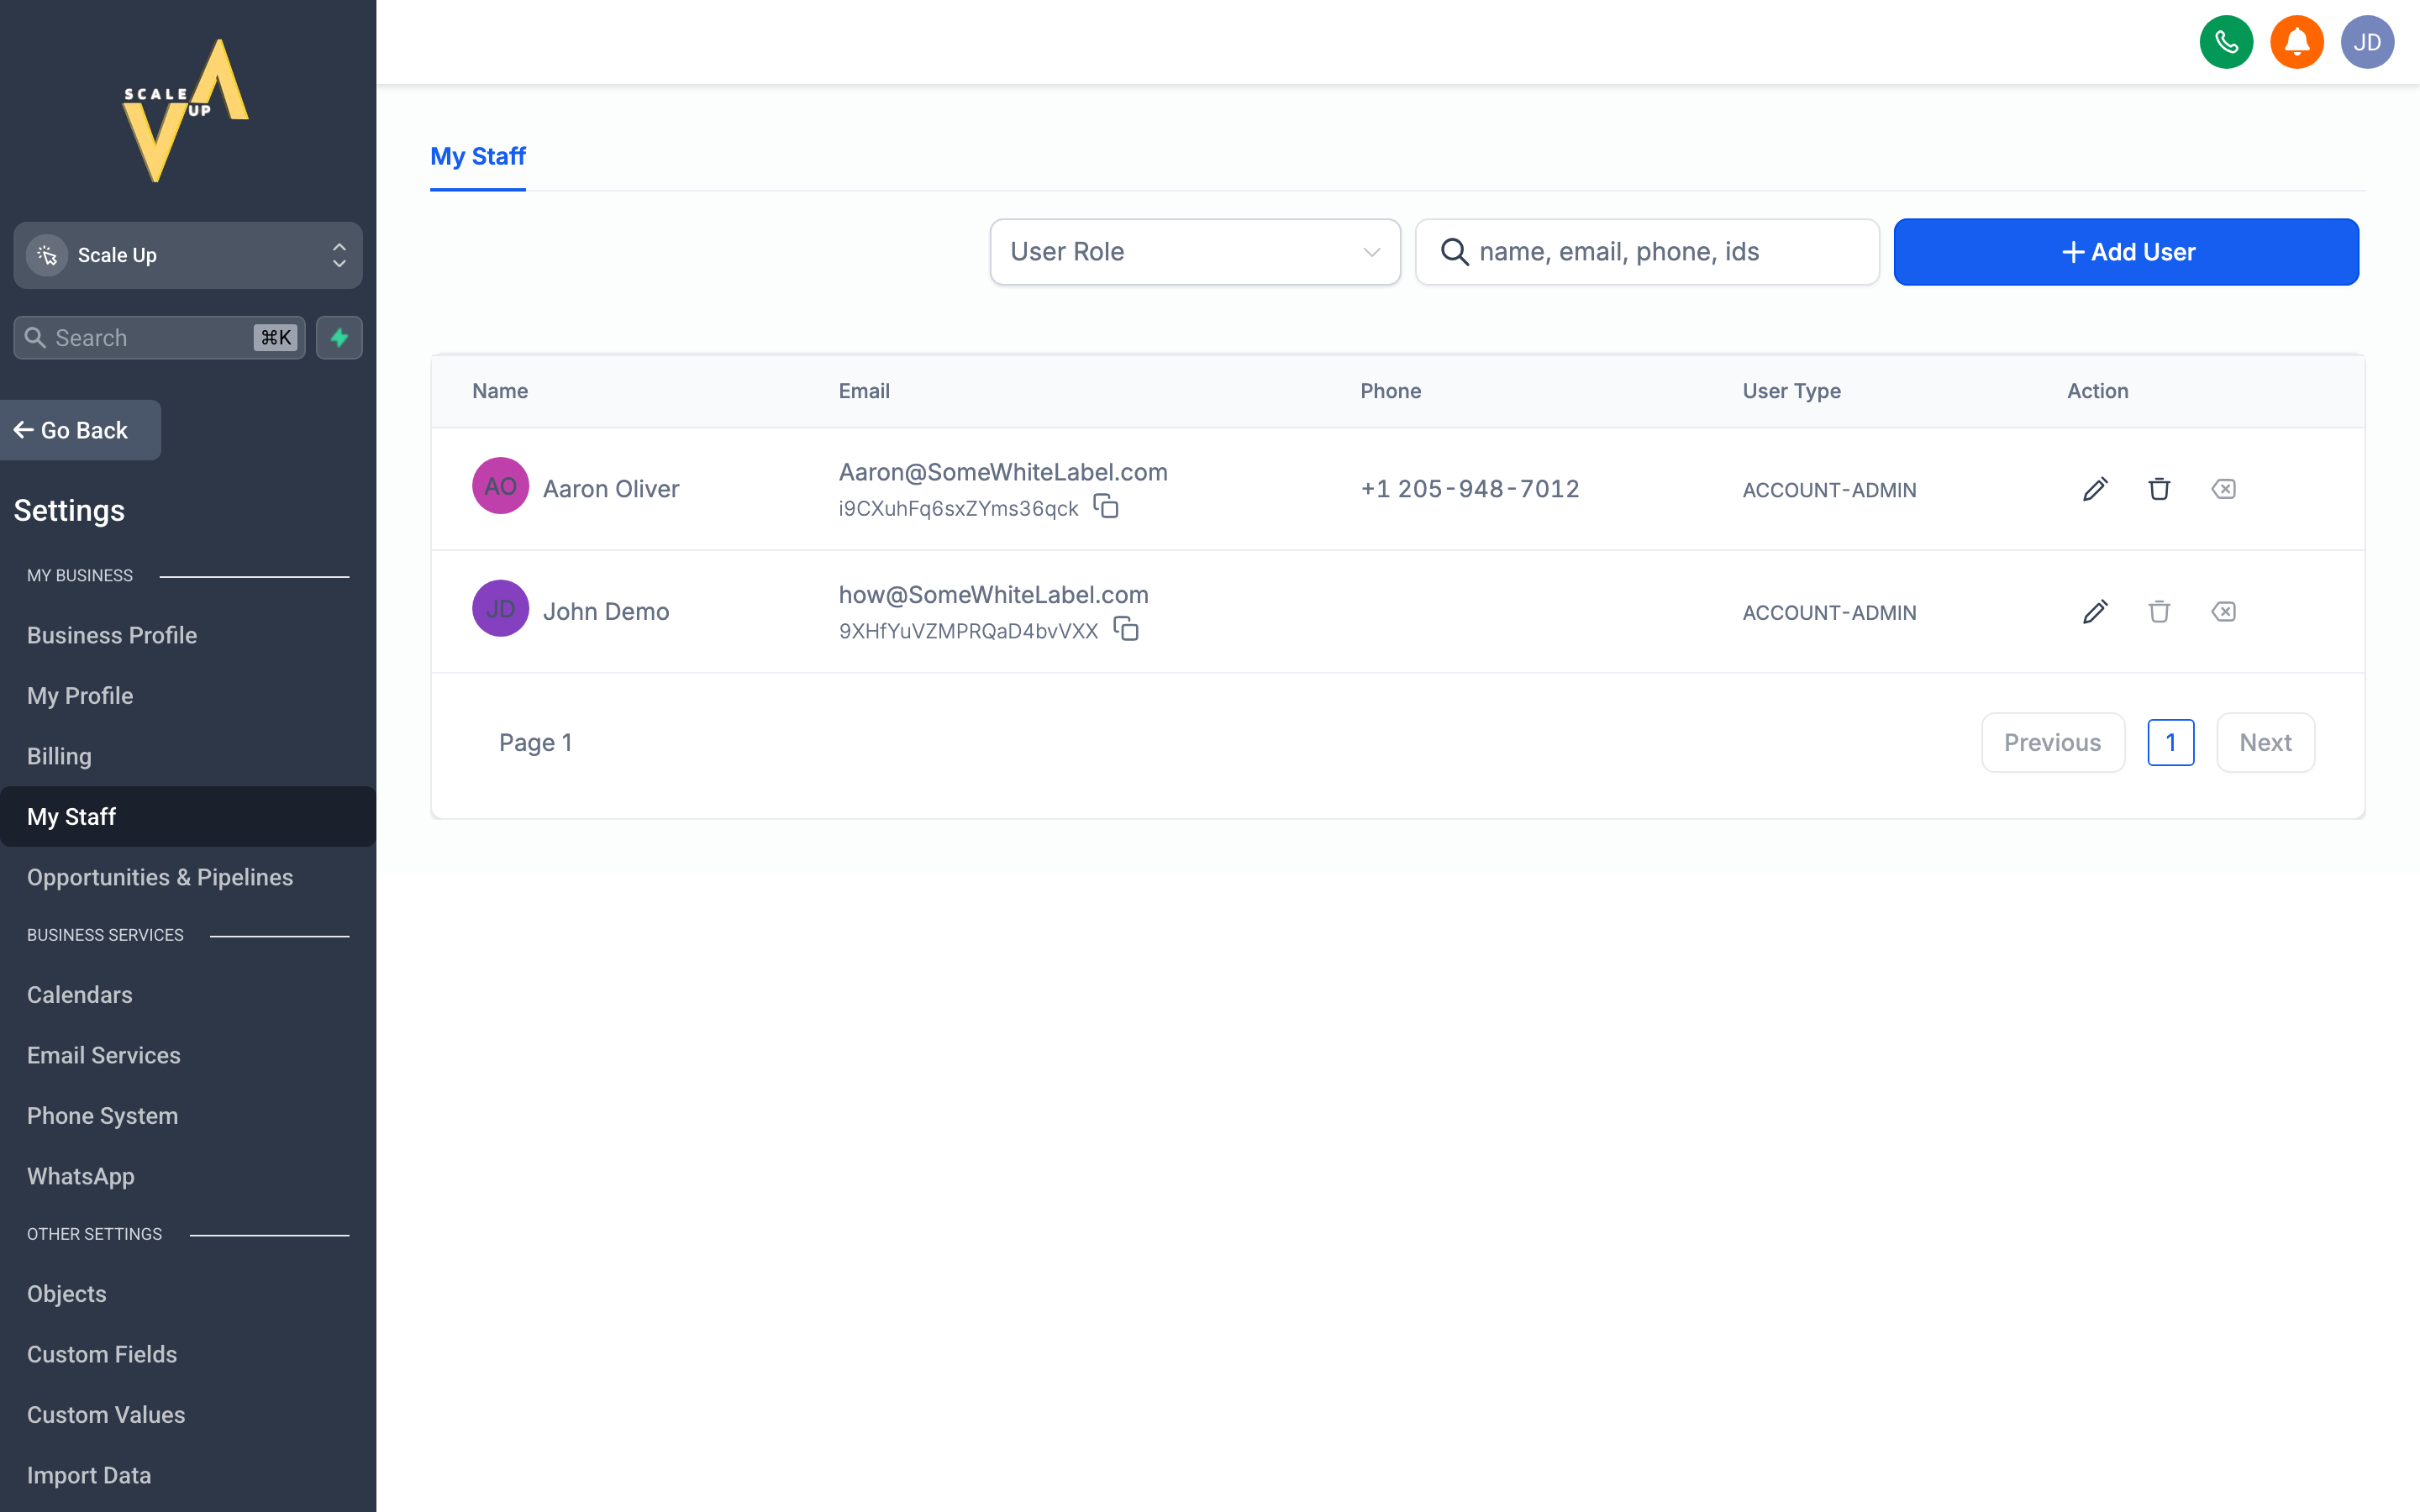Viewport: 2420px width, 1512px height.
Task: Expand the User Role dropdown
Action: (1195, 252)
